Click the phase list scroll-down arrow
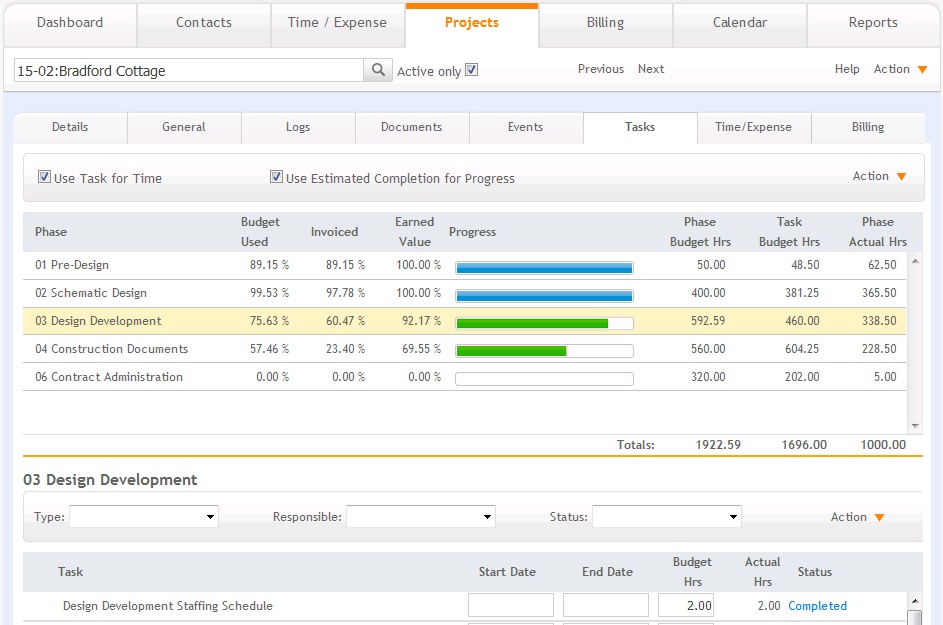943x625 pixels. click(915, 426)
